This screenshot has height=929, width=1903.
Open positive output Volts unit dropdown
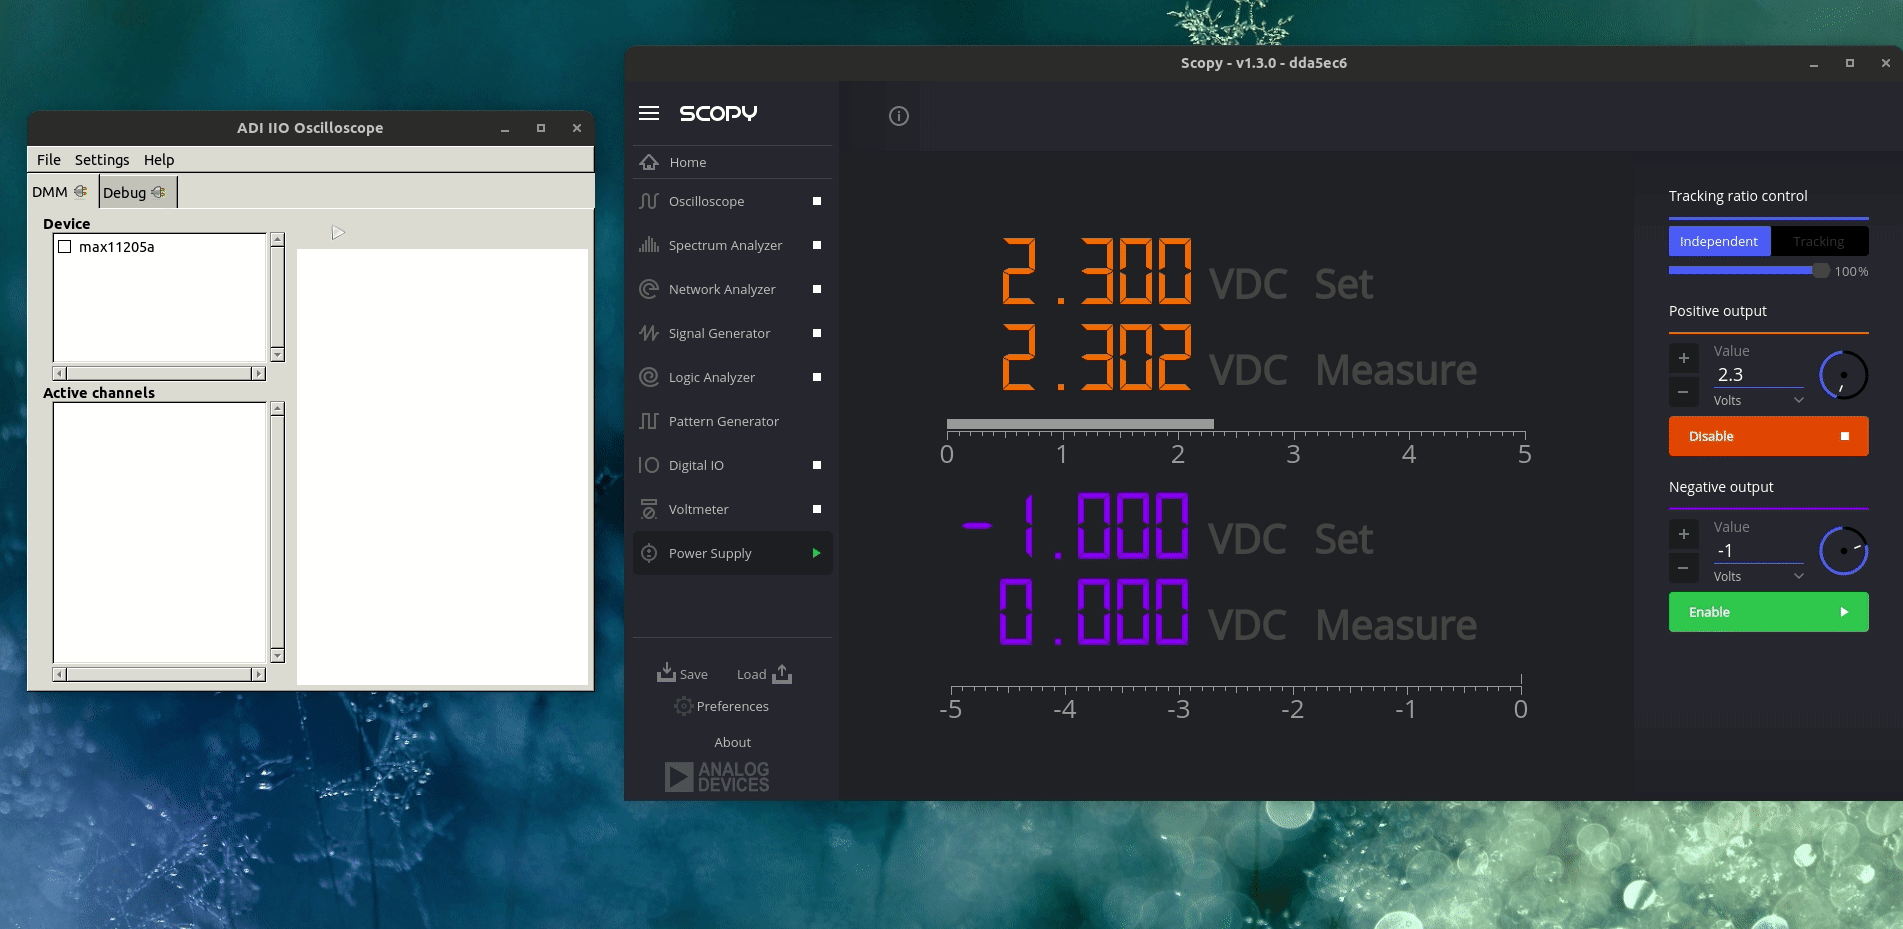pyautogui.click(x=1758, y=400)
